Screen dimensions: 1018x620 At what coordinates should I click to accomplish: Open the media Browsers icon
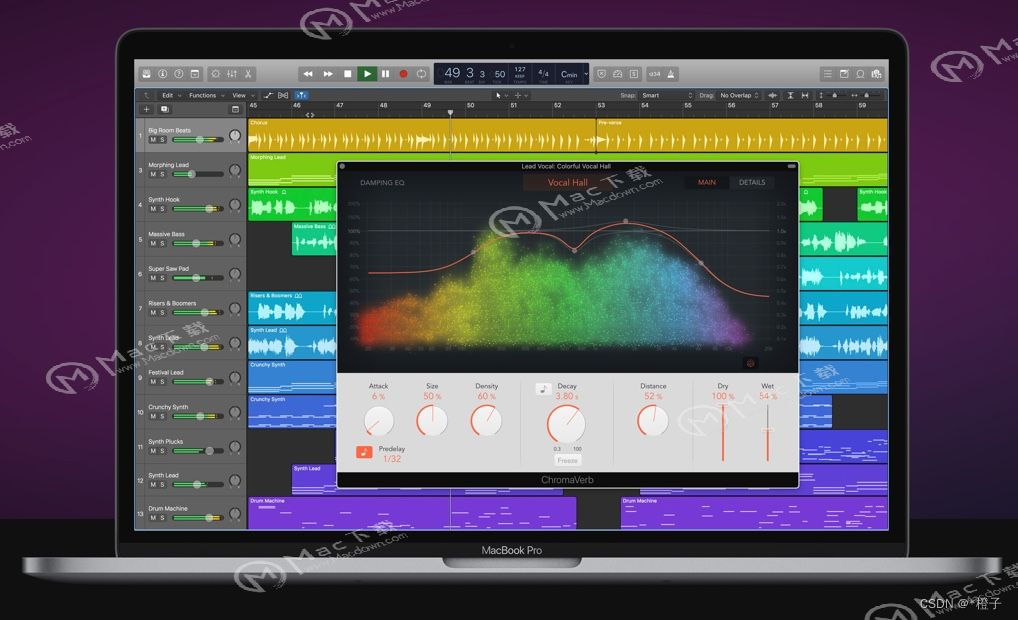click(876, 74)
